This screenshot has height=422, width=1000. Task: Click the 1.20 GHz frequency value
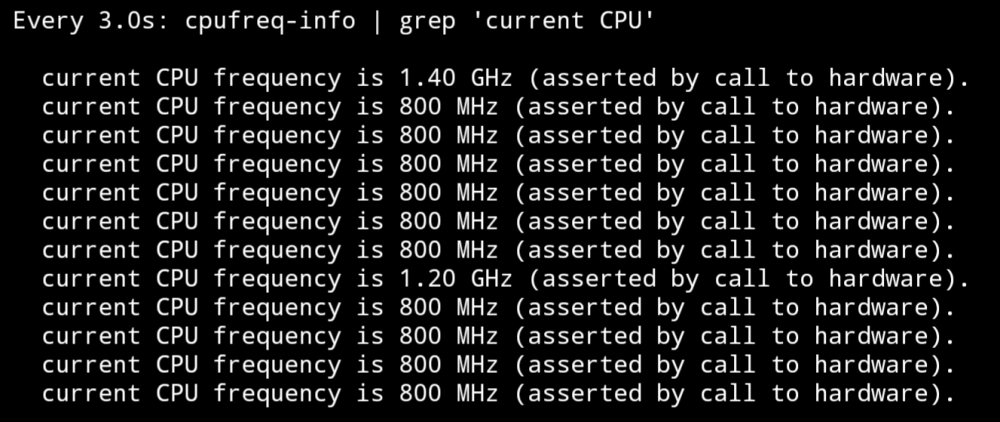(x=455, y=279)
